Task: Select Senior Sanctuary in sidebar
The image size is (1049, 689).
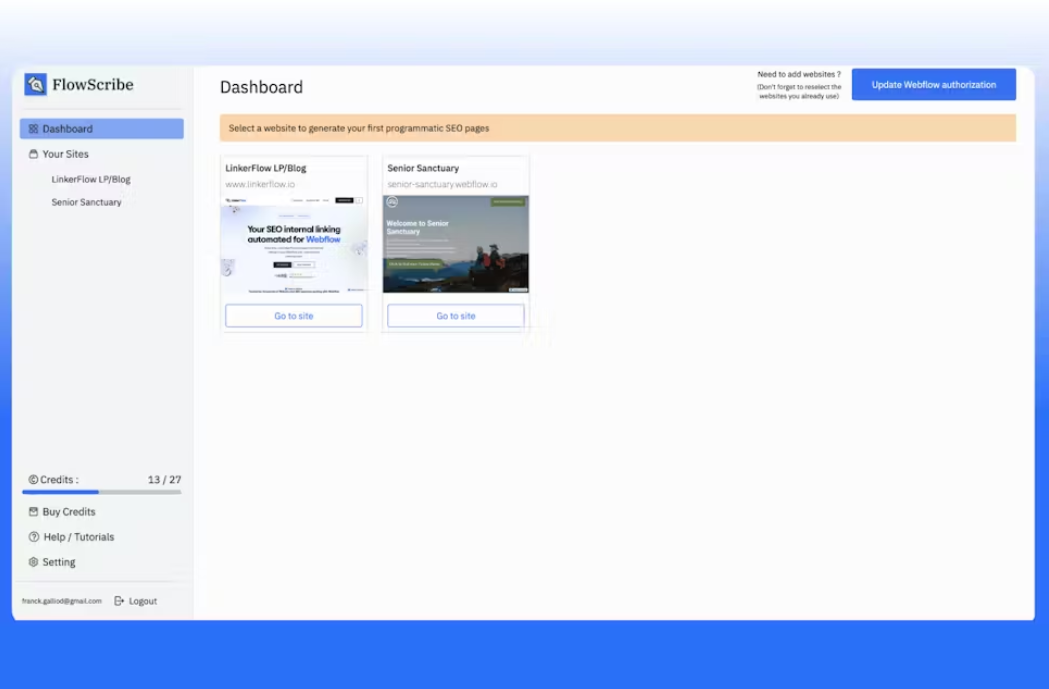Action: (86, 202)
